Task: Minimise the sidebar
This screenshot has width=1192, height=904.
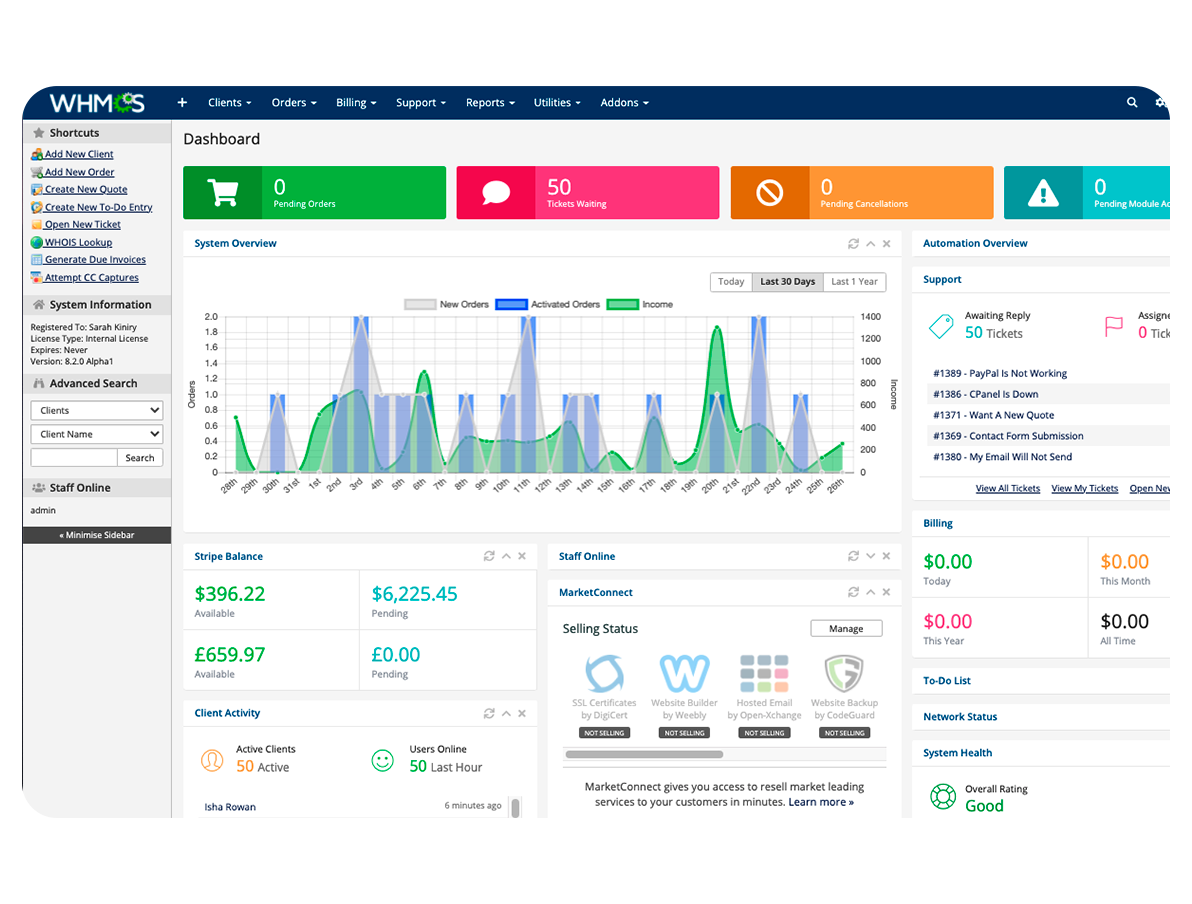Action: coord(96,535)
